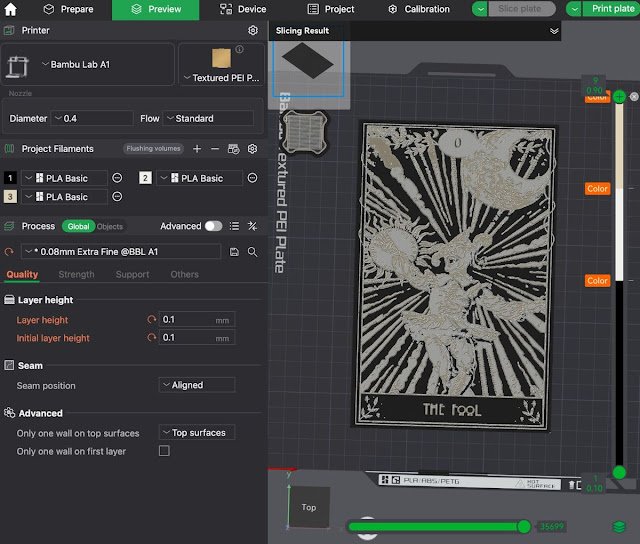Switch to the Strength settings tab

tap(76, 274)
